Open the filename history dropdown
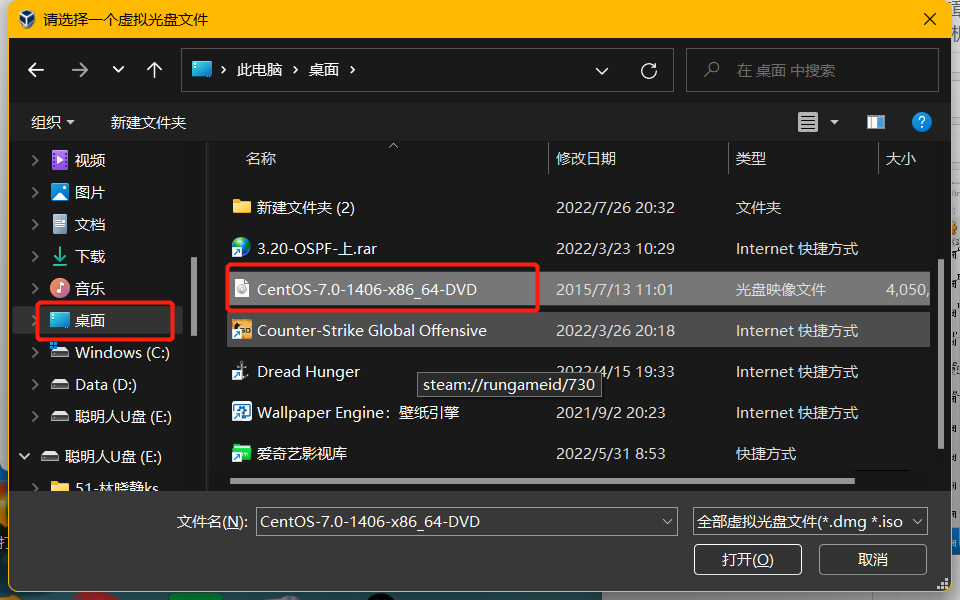 668,521
